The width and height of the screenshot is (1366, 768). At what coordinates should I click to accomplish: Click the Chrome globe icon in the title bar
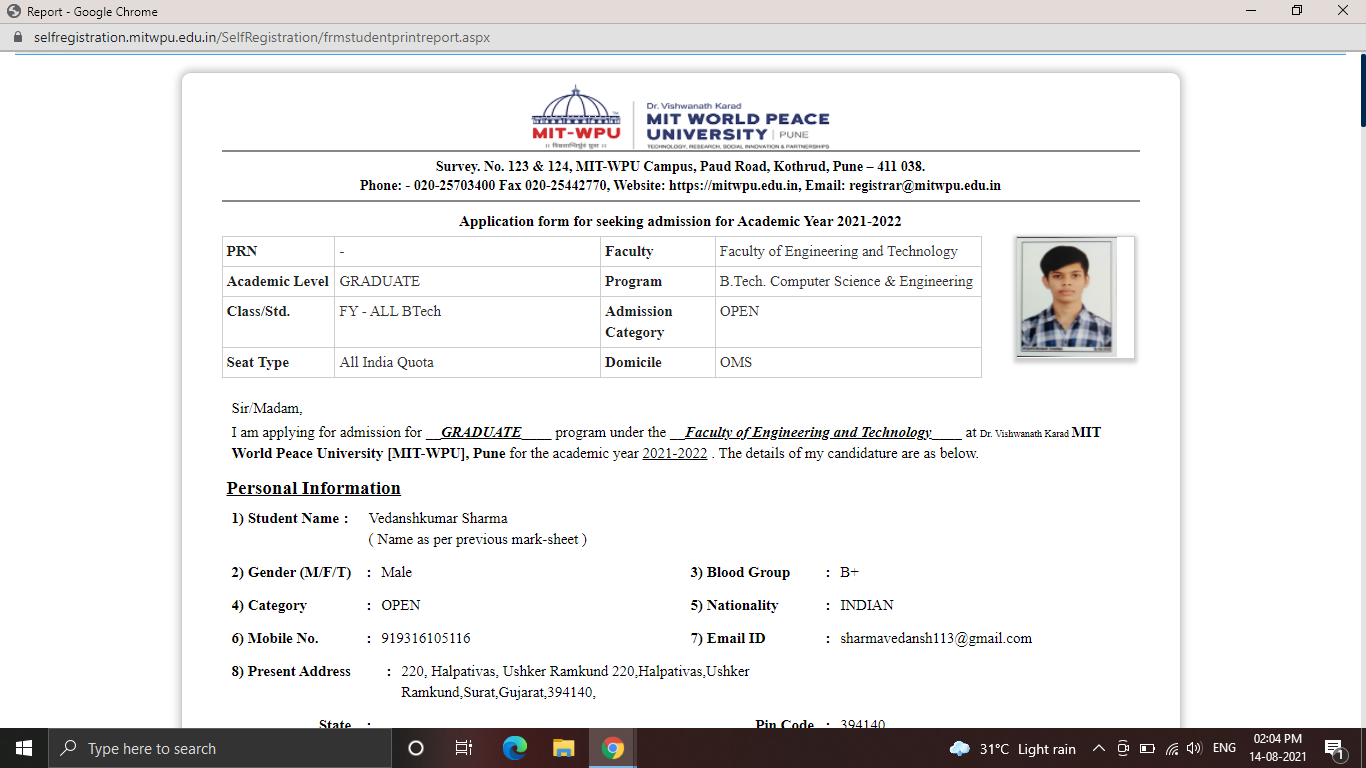coord(13,11)
